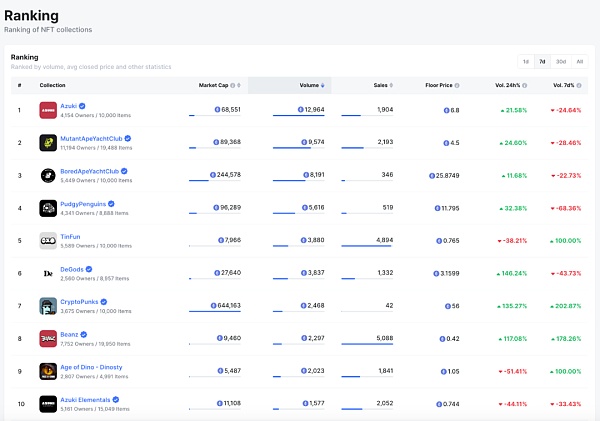The width and height of the screenshot is (600, 421).
Task: Sort by Market Cap column header
Action: pos(225,85)
